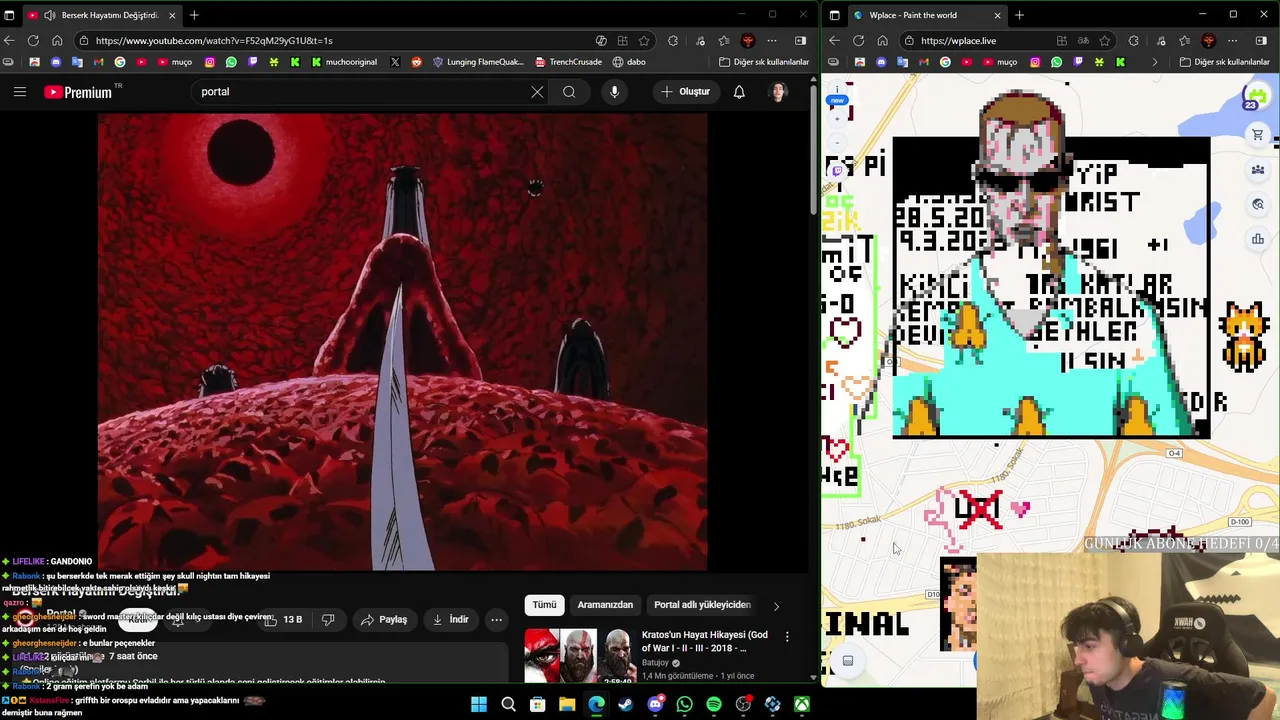Zoom in on Wplace map
1280x720 pixels.
(837, 121)
